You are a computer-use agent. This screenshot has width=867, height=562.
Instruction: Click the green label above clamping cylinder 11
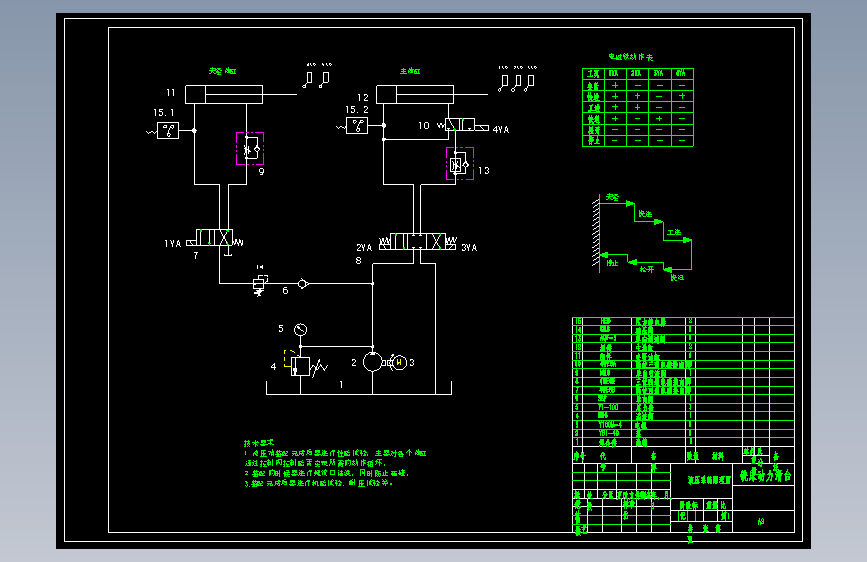[222, 71]
